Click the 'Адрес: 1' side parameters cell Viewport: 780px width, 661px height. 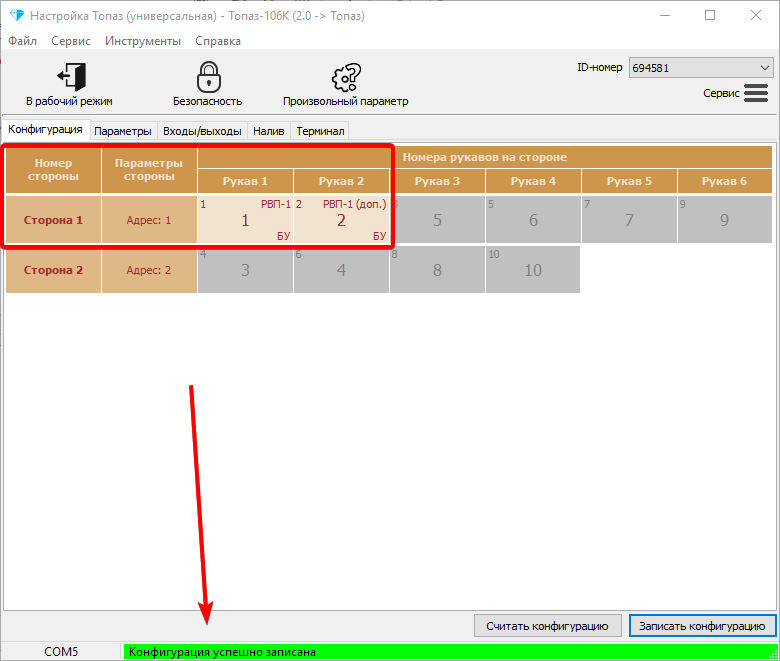[x=149, y=220]
